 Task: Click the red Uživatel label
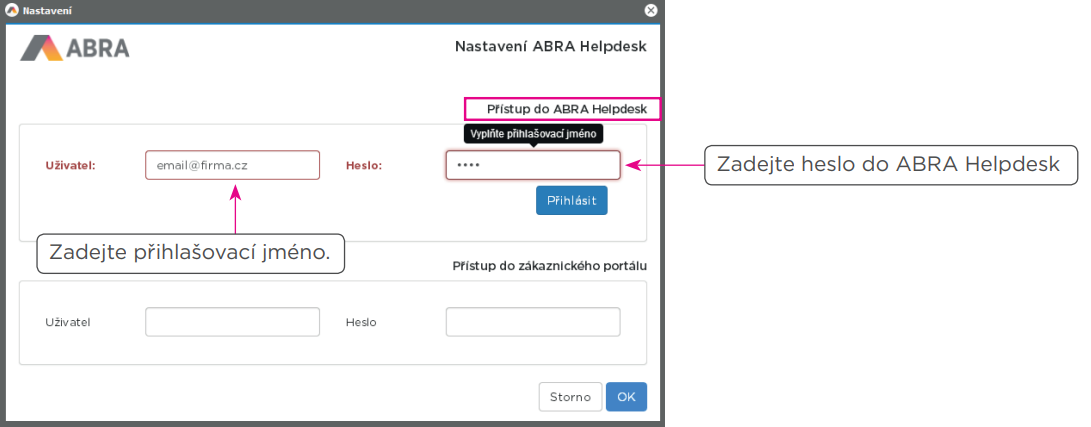pos(70,165)
